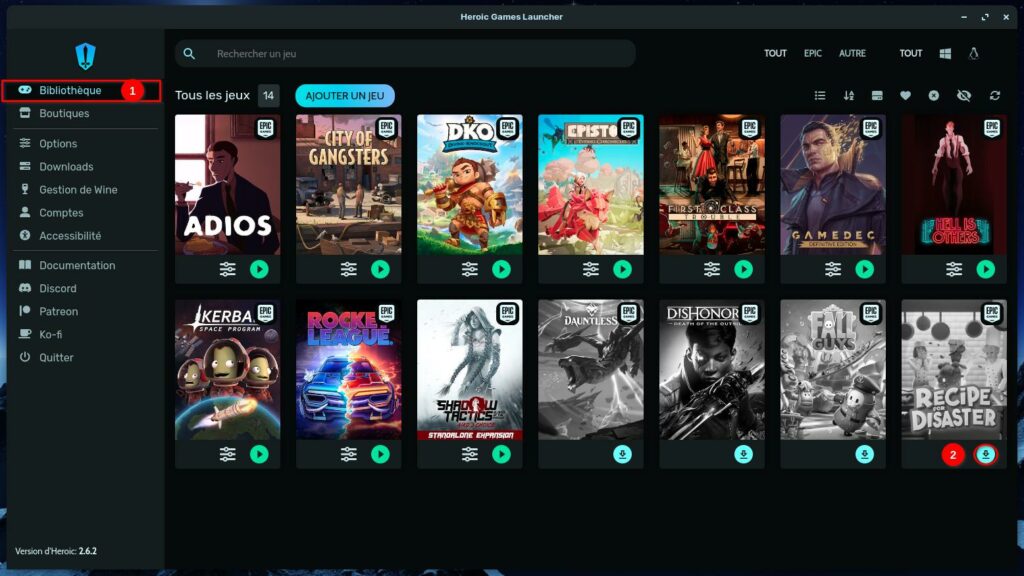Toggle favorites-only heart filter

905,96
